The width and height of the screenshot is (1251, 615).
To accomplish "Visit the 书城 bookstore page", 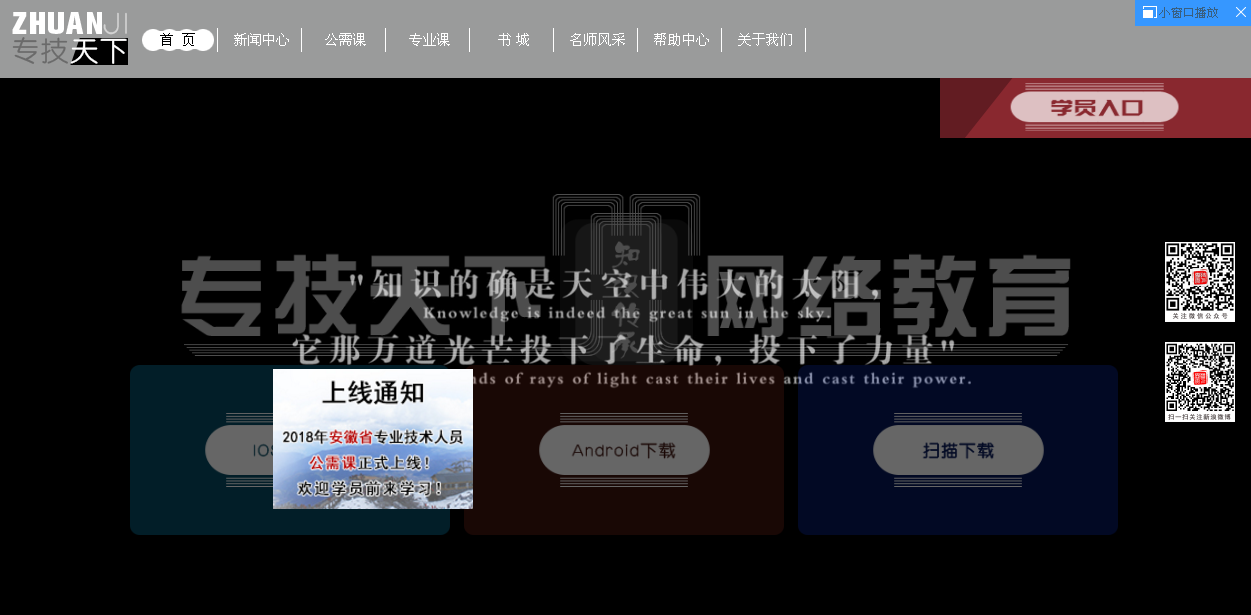I will click(x=513, y=40).
